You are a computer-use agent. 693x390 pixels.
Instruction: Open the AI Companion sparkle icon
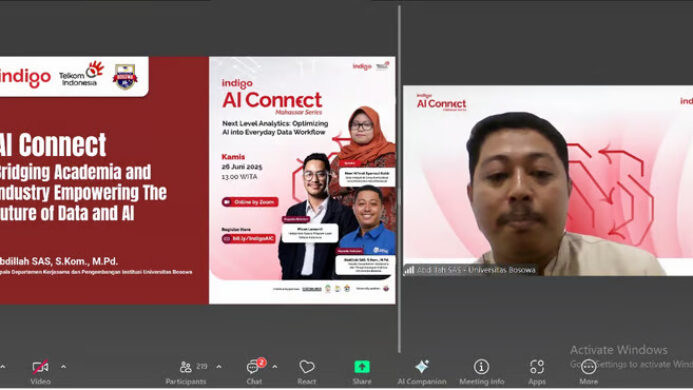422,367
